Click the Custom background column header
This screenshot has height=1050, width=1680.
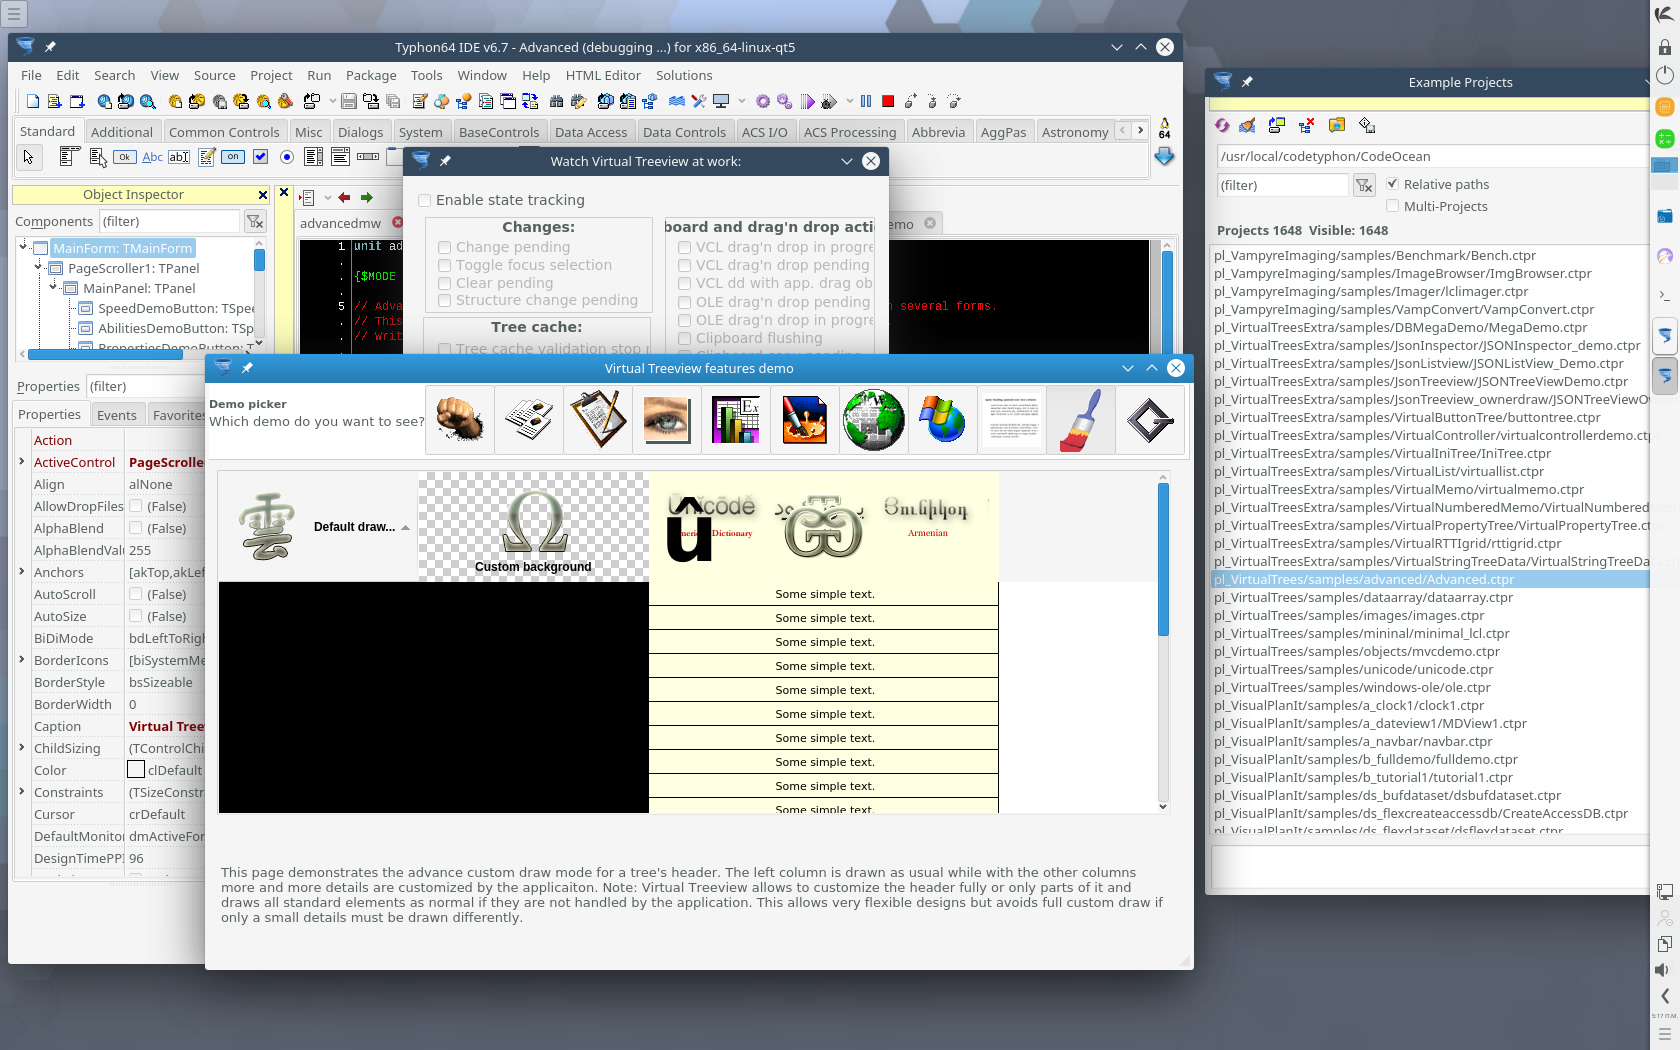[x=533, y=527]
